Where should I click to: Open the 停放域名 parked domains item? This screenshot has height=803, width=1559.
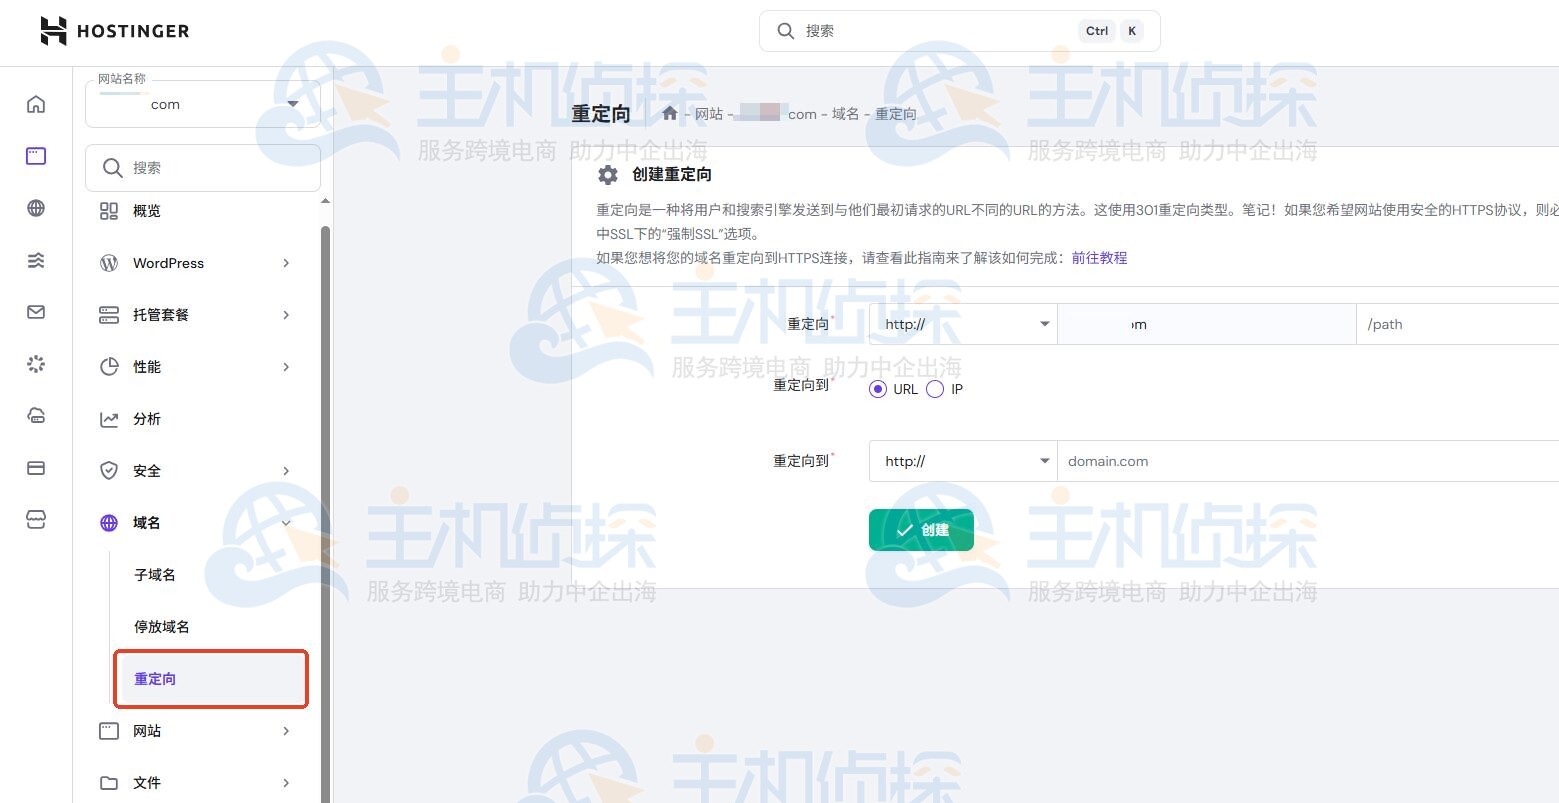[x=160, y=626]
